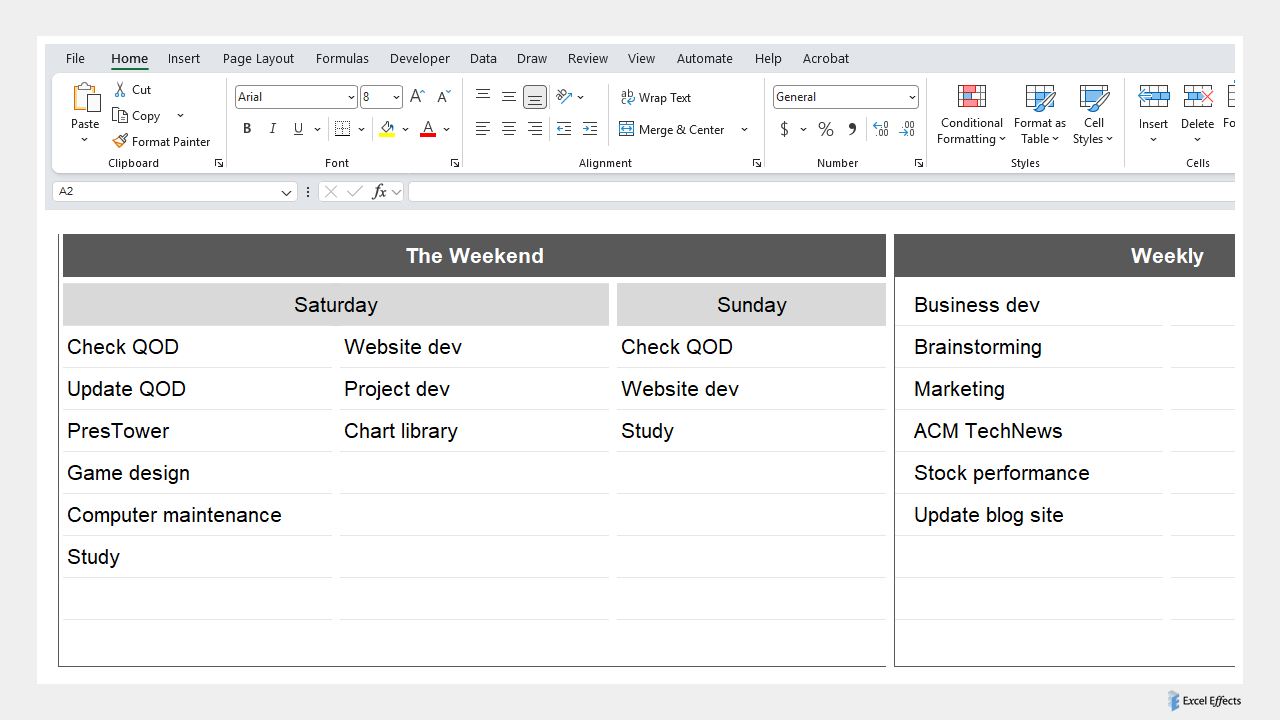Click the Cell Styles button
The image size is (1280, 720).
coord(1093,113)
